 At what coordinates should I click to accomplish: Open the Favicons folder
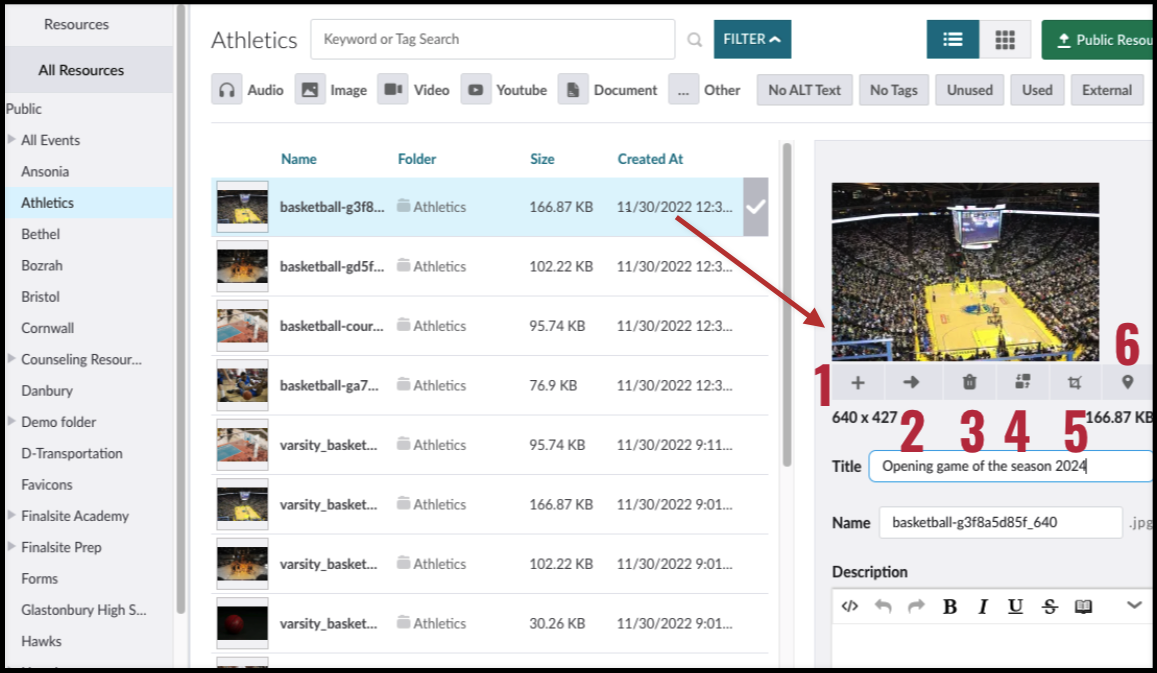tap(46, 485)
